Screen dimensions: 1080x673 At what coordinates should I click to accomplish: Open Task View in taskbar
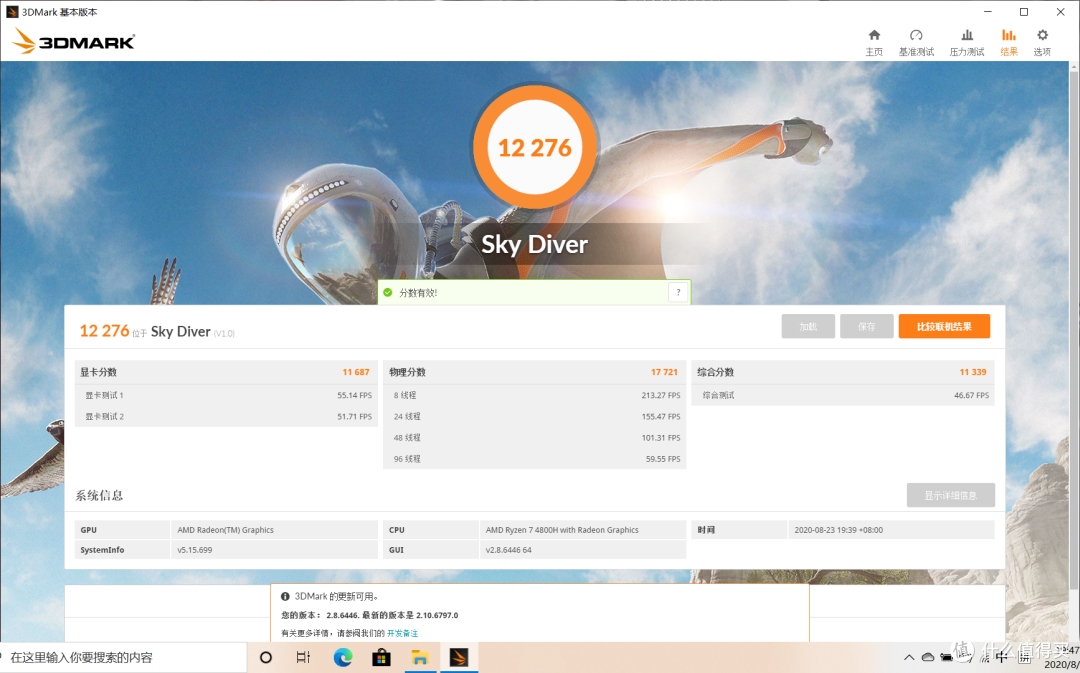tap(303, 657)
